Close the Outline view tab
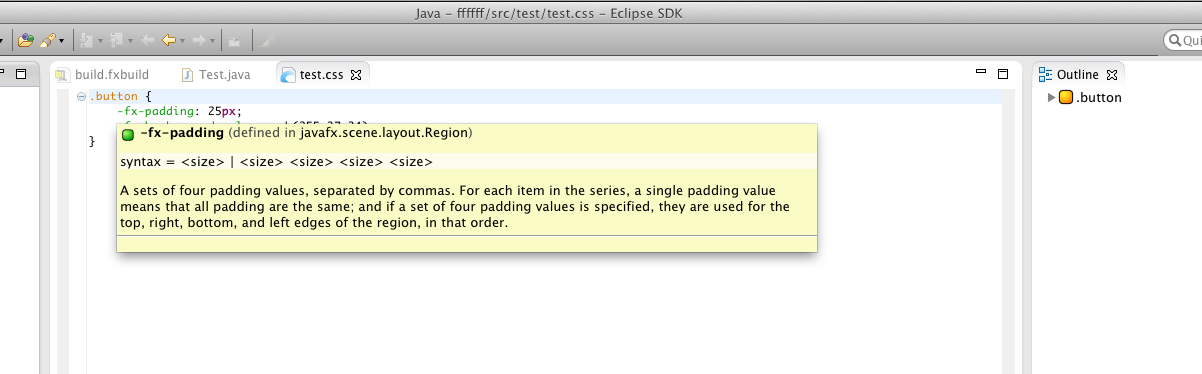 (x=1112, y=75)
